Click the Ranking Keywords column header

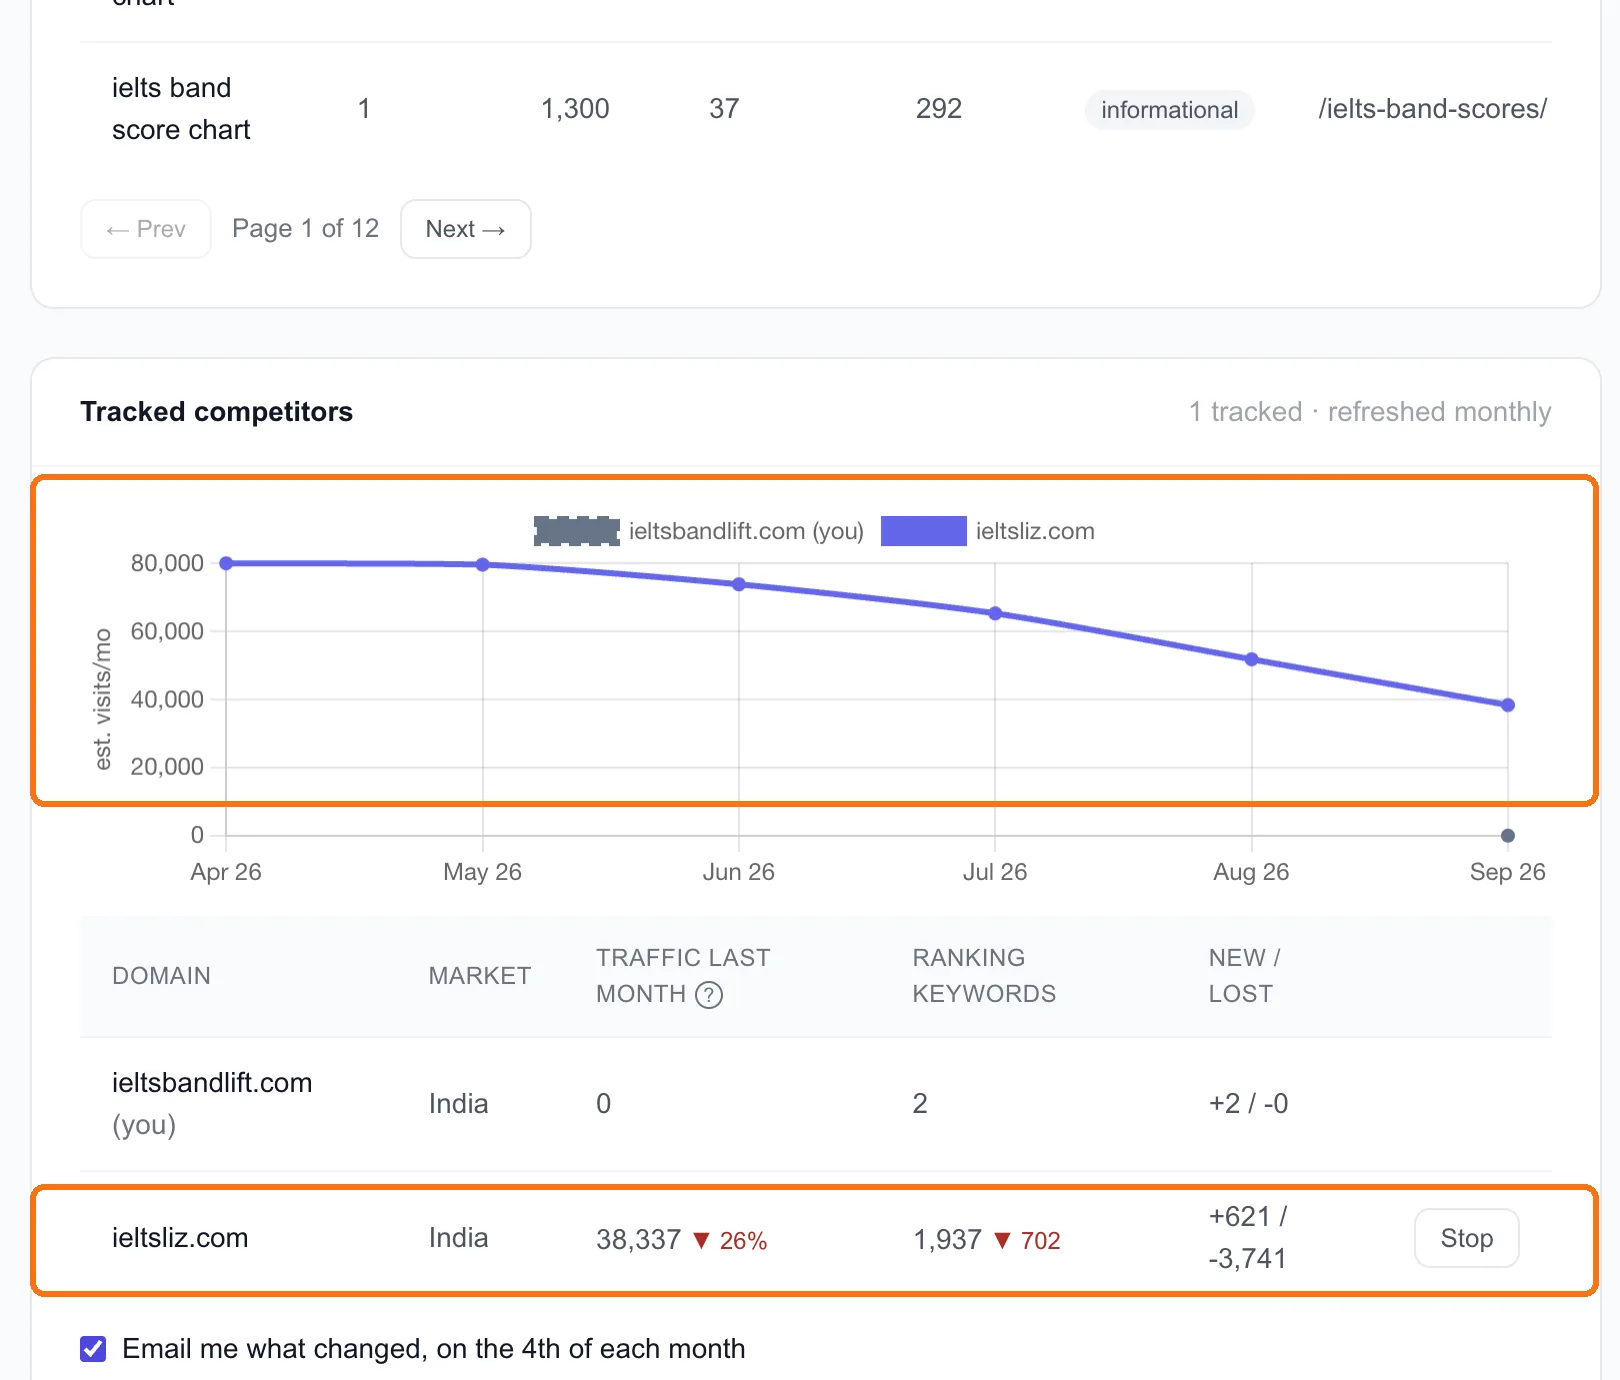pyautogui.click(x=984, y=976)
